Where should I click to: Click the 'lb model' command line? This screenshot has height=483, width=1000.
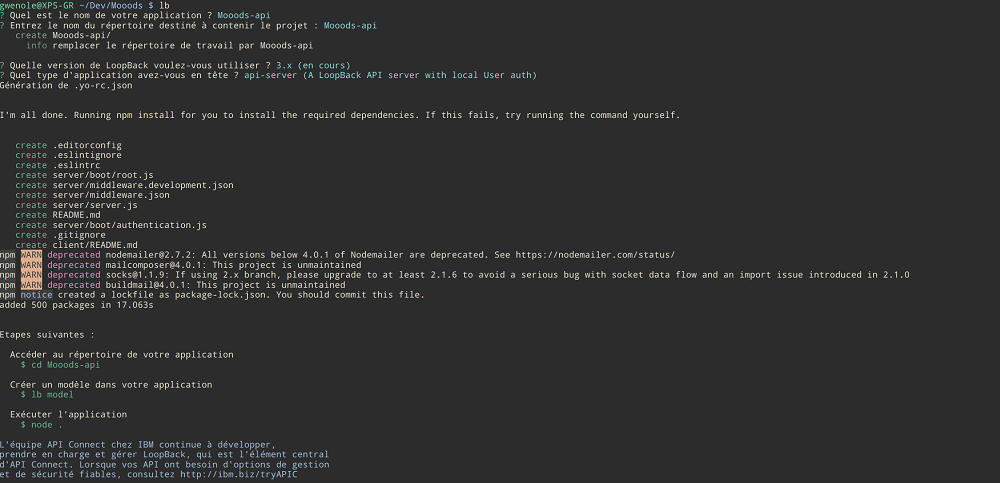click(47, 394)
